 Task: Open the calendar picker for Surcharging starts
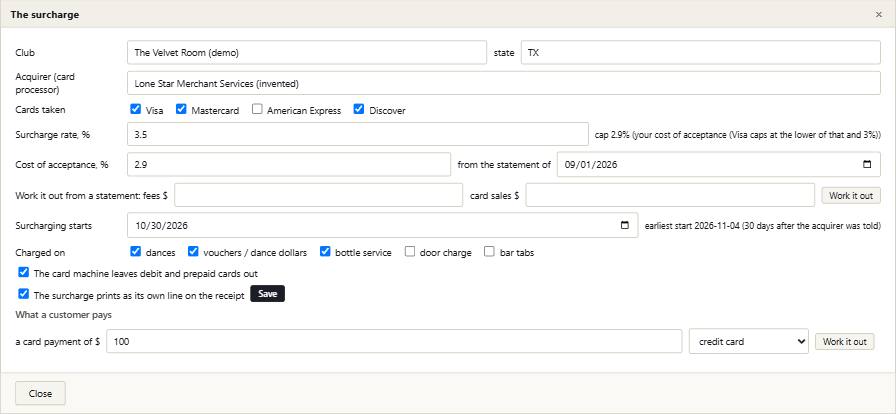coord(625,225)
